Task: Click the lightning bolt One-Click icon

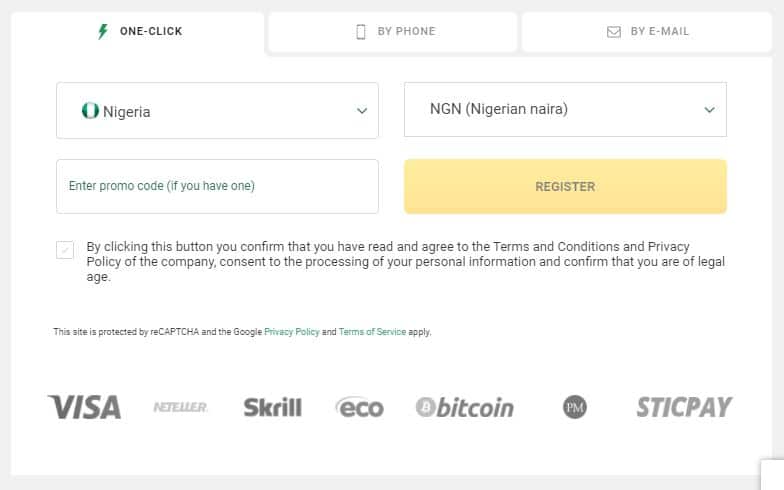Action: pyautogui.click(x=103, y=31)
